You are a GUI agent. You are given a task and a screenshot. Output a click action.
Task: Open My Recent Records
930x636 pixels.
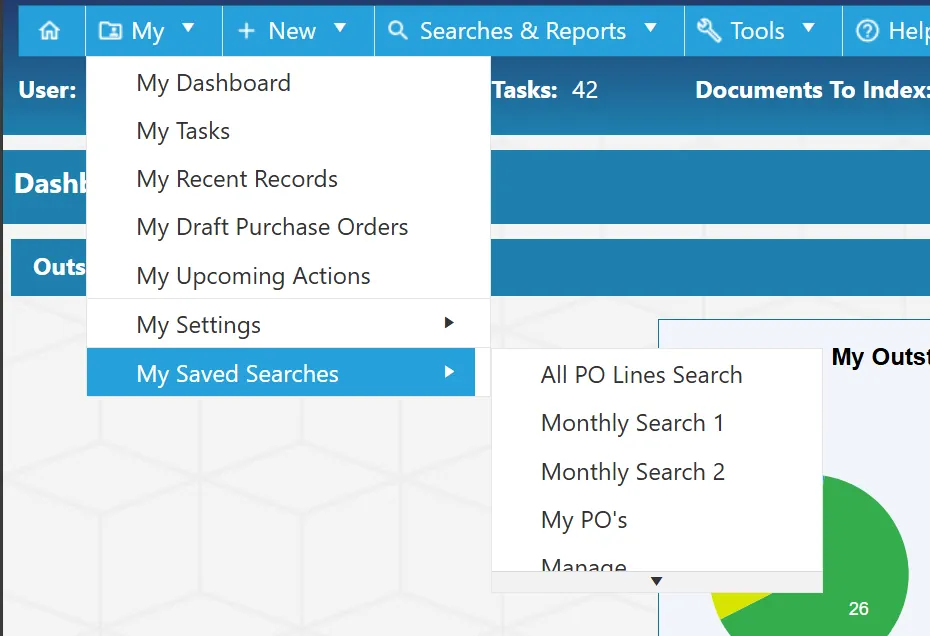288,179
